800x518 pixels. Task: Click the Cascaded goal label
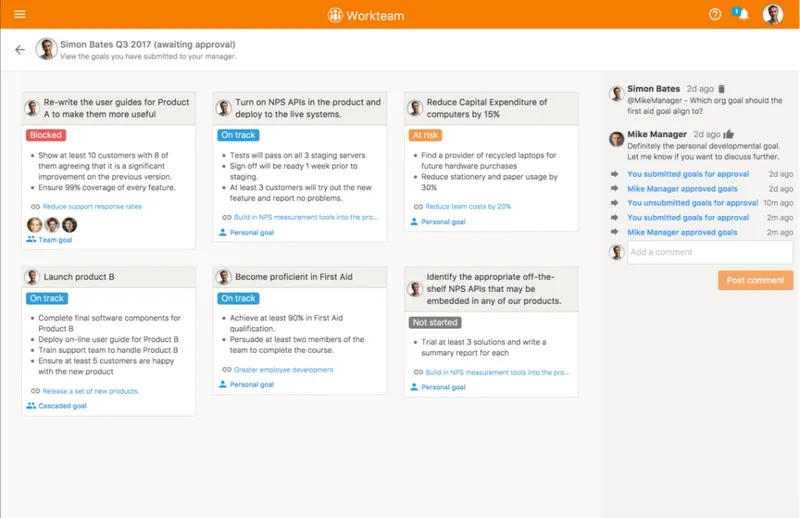62,406
